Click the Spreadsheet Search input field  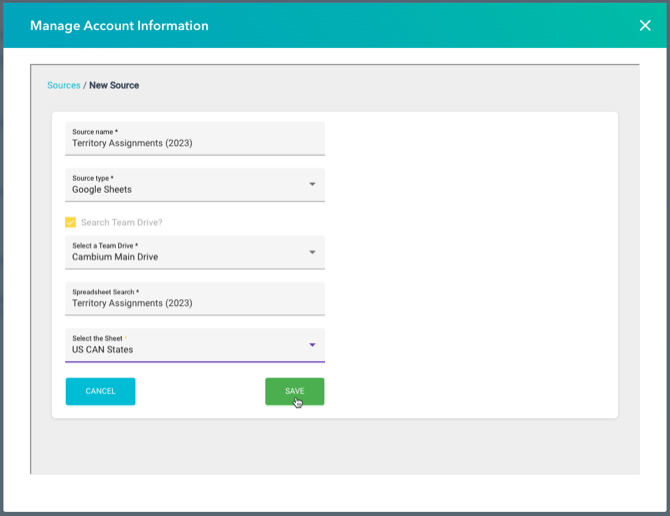[x=195, y=299]
